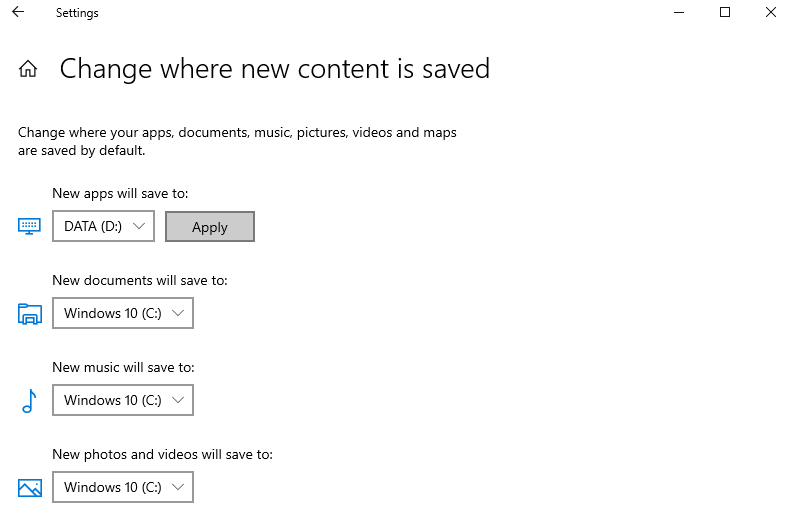Click the back arrow in Settings
This screenshot has height=520, width=790.
pos(18,13)
